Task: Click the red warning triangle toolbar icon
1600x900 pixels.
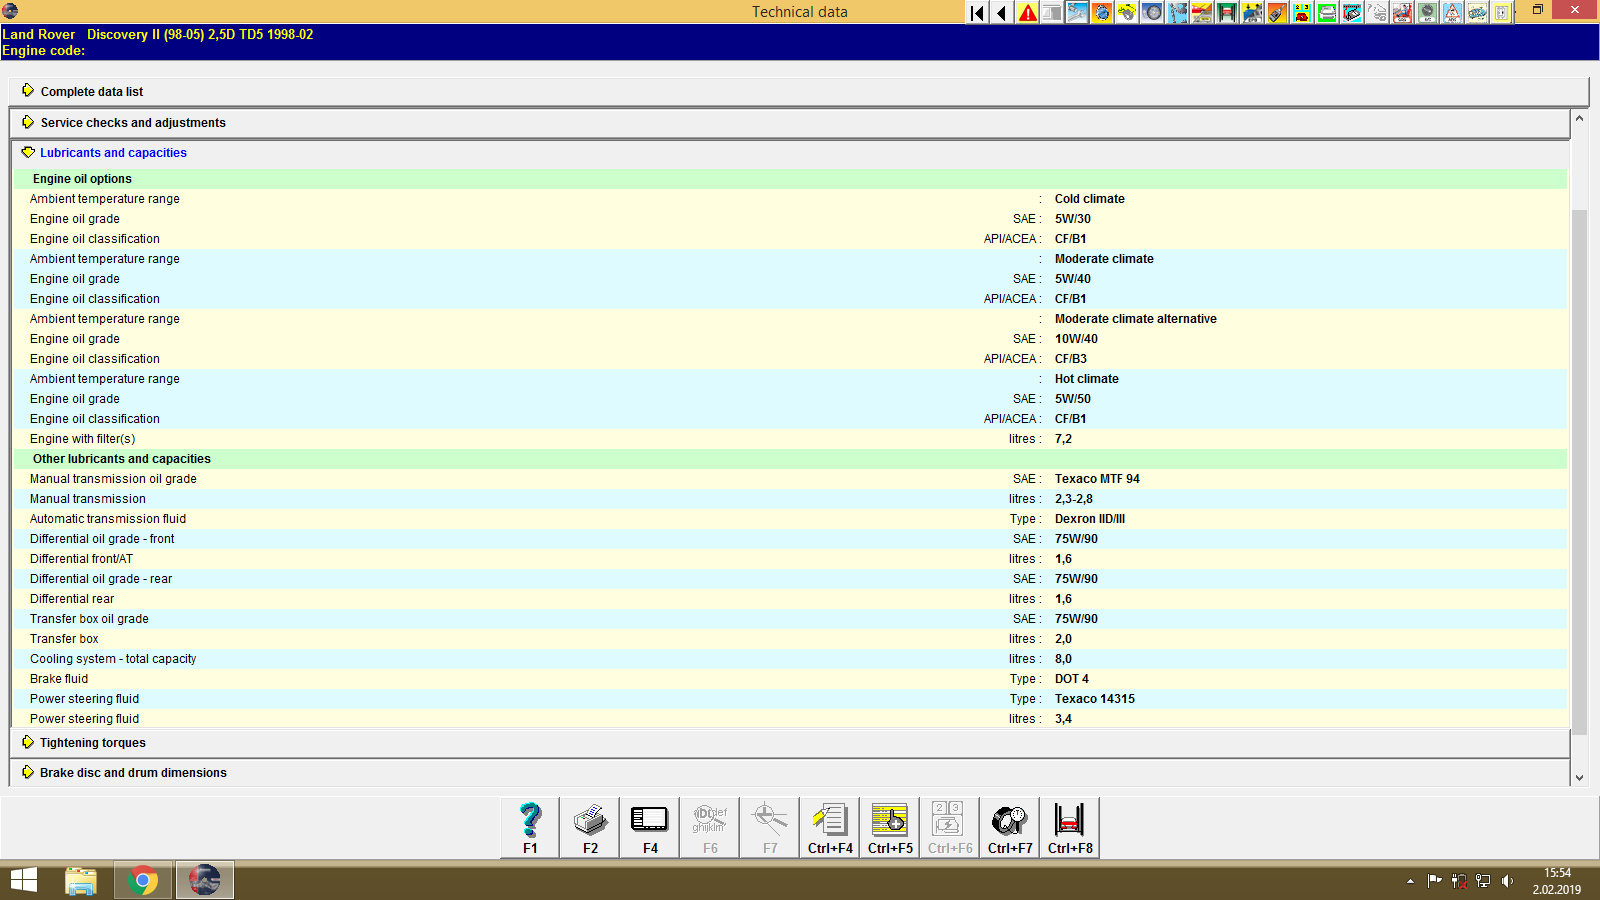Action: (1026, 12)
